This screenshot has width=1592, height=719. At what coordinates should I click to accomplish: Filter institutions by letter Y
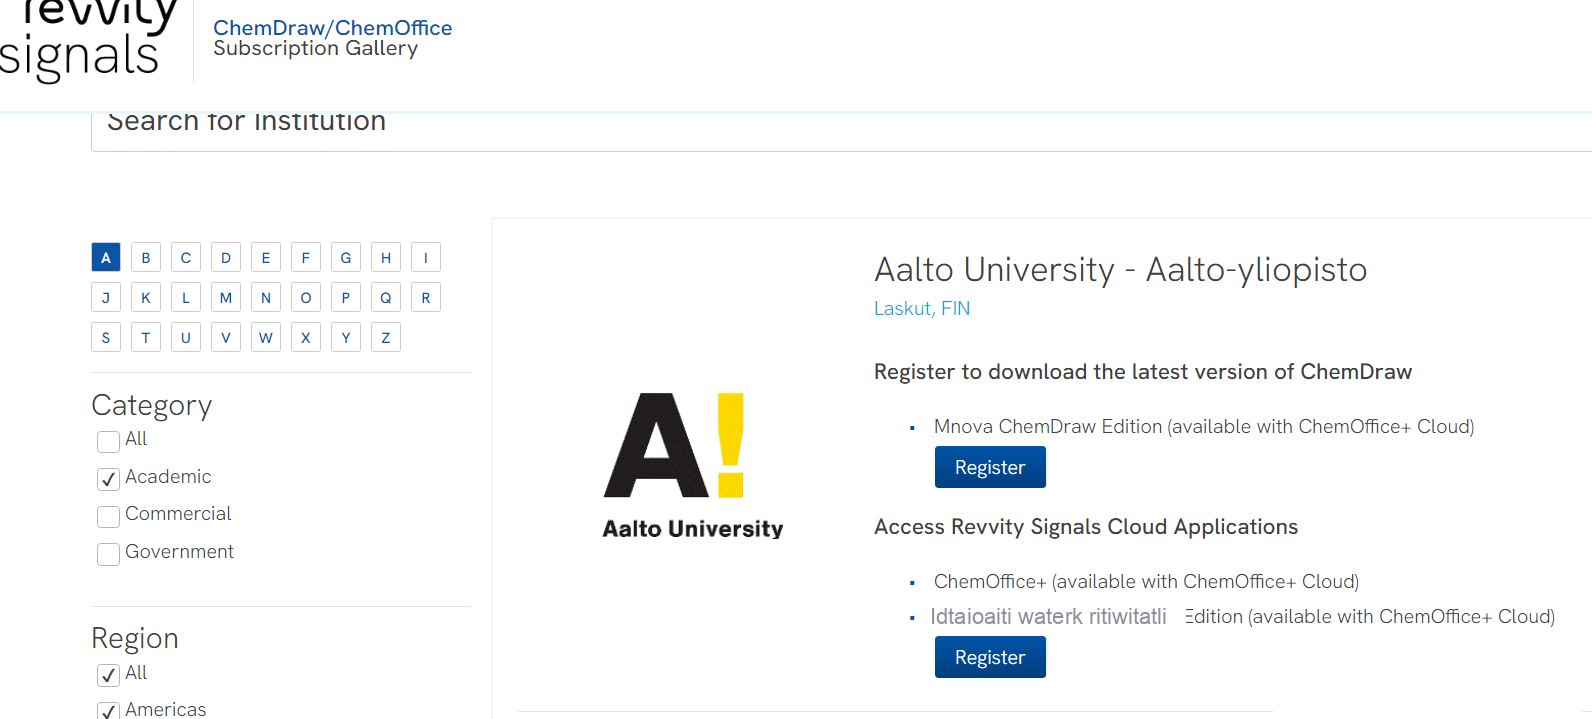346,338
